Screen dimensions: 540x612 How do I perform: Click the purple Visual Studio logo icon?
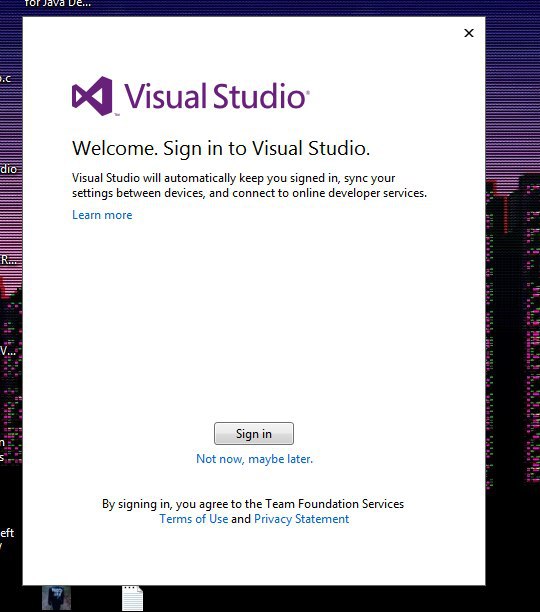point(92,96)
